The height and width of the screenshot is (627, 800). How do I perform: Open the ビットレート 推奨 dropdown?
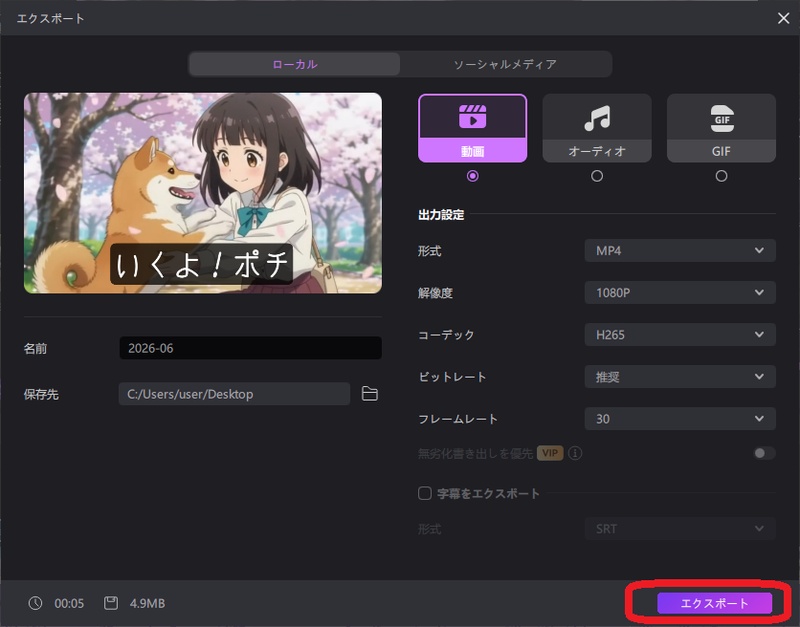pos(680,377)
